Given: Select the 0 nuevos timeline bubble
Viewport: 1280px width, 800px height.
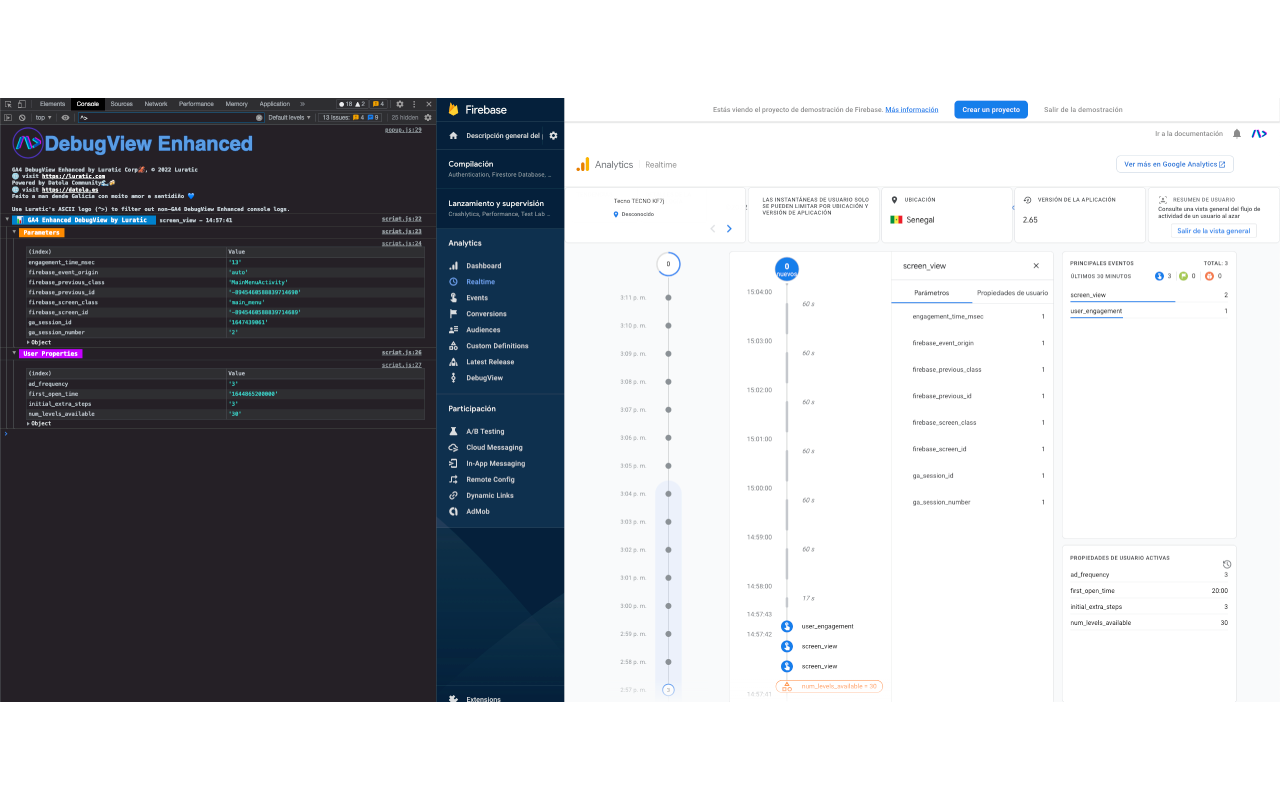Looking at the screenshot, I should point(787,269).
